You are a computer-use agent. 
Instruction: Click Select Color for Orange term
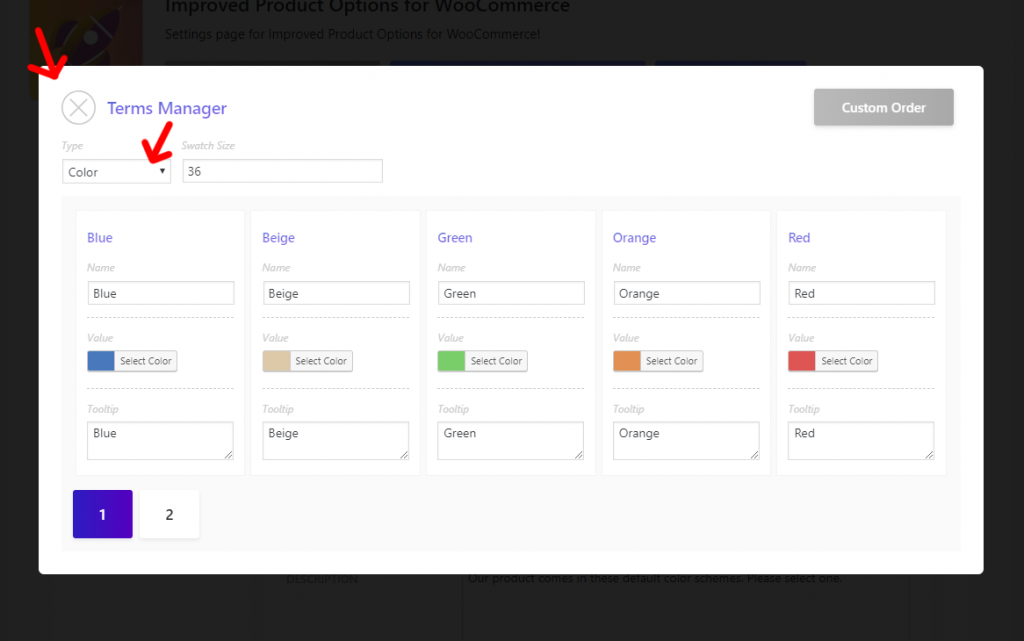point(671,361)
